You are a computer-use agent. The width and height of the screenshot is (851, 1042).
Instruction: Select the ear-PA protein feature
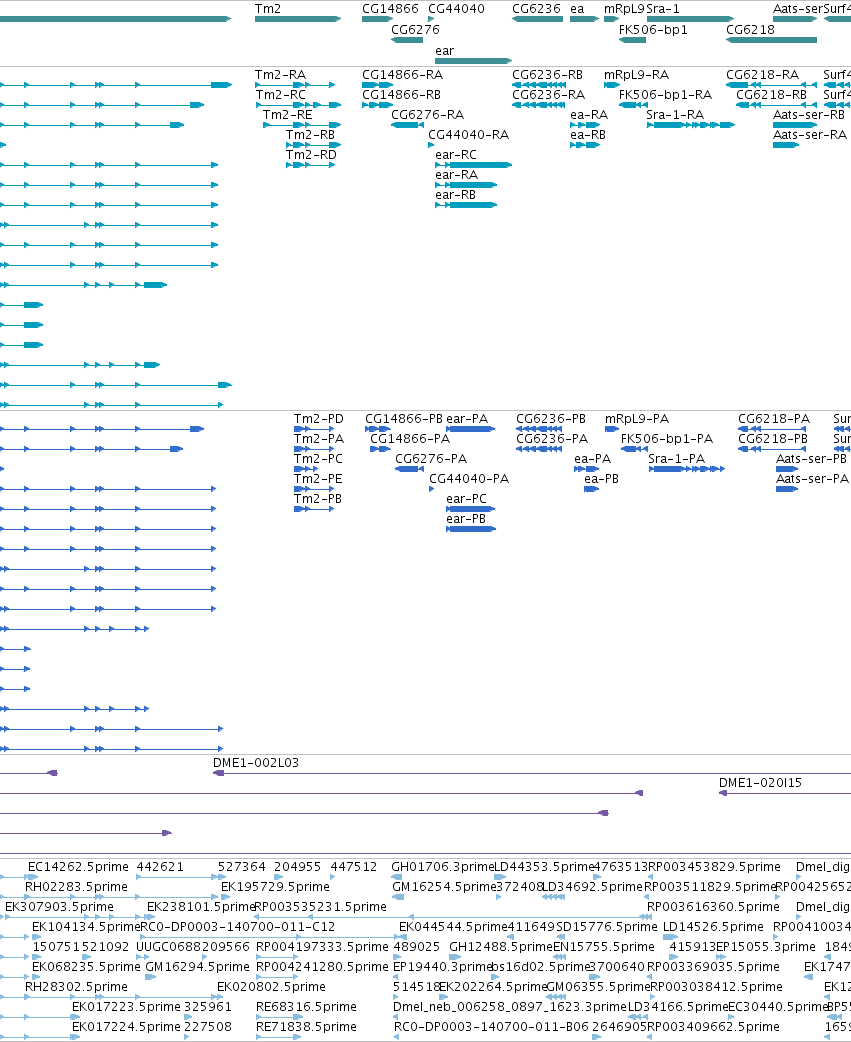471,429
